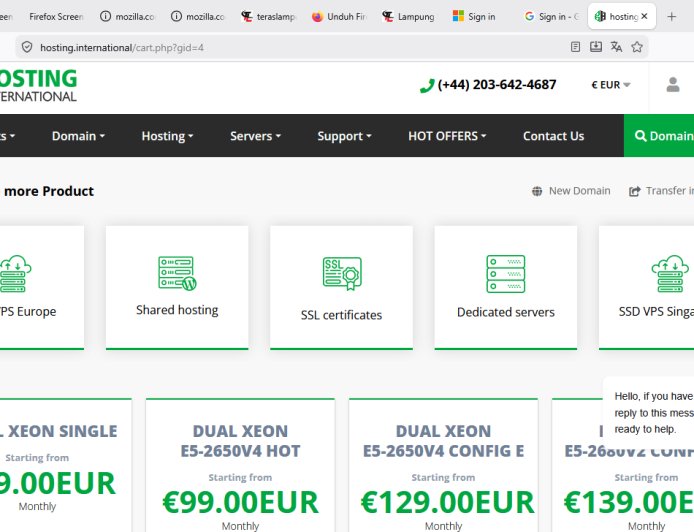Select the SSL certificates category card
The image size is (694, 532).
tap(341, 287)
